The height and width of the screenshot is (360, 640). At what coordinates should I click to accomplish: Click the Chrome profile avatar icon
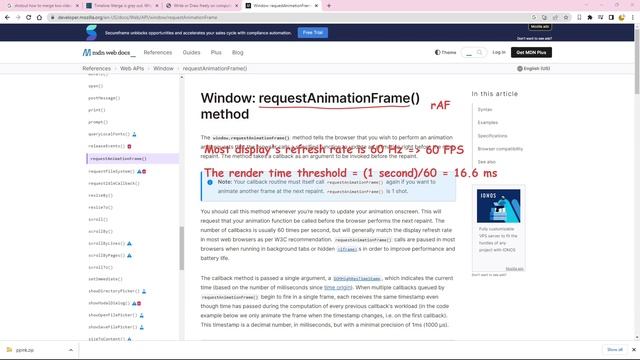pyautogui.click(x=622, y=18)
